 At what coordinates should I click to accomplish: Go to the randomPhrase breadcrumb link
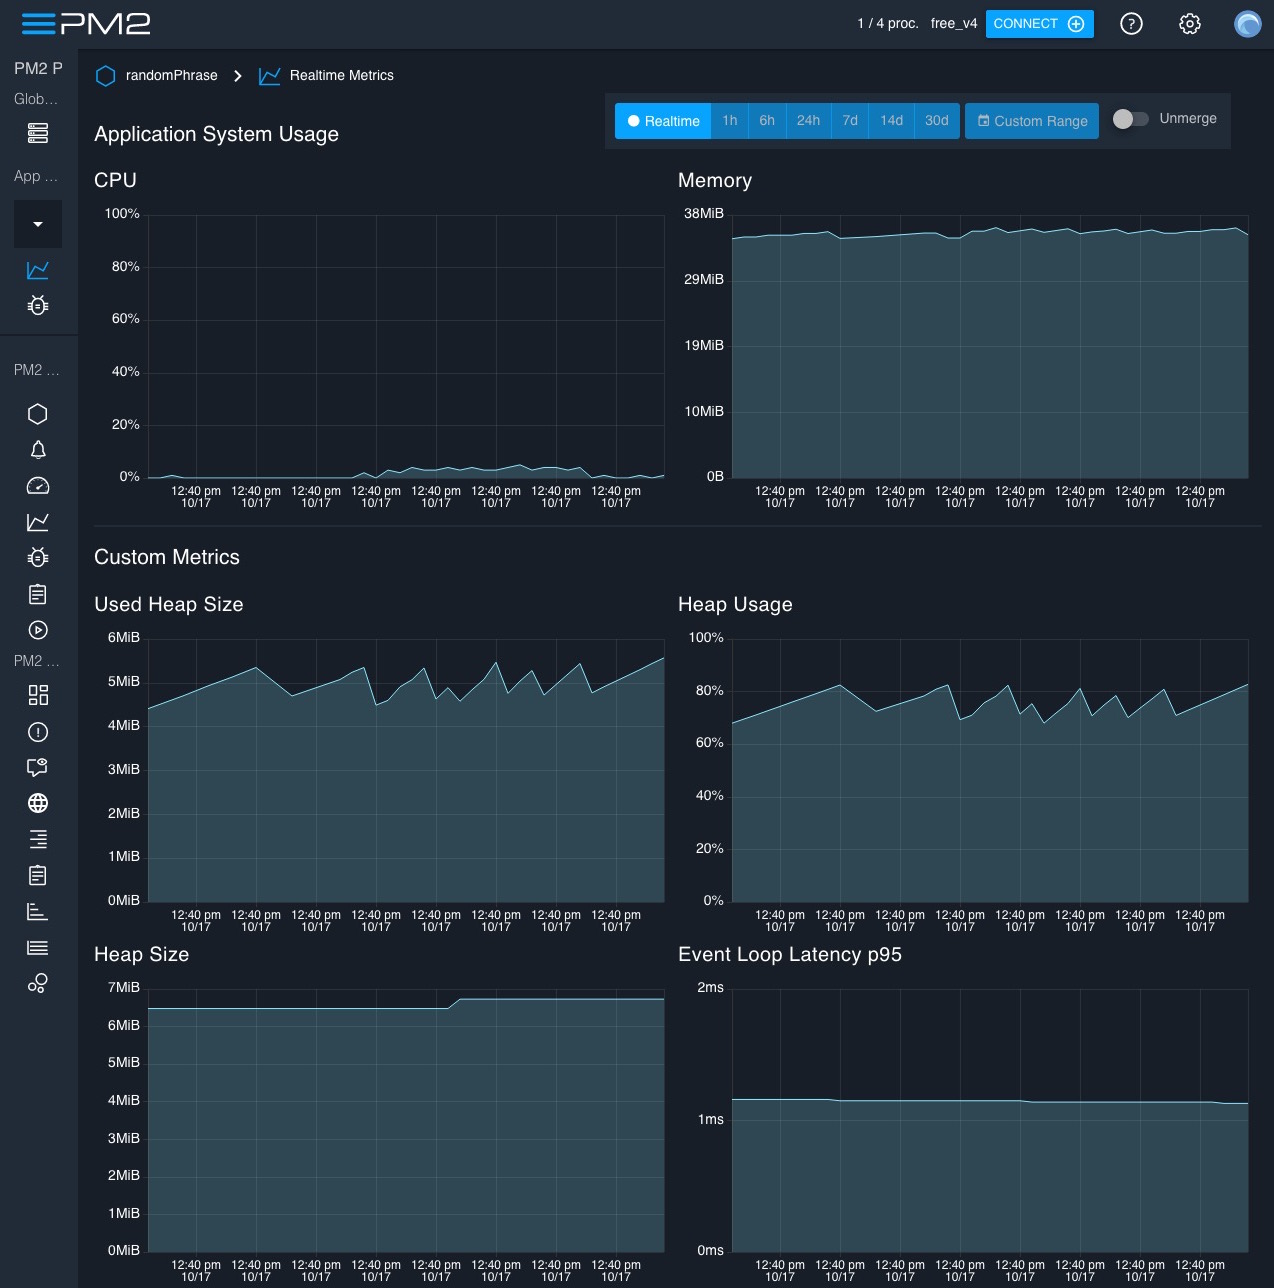tap(172, 76)
